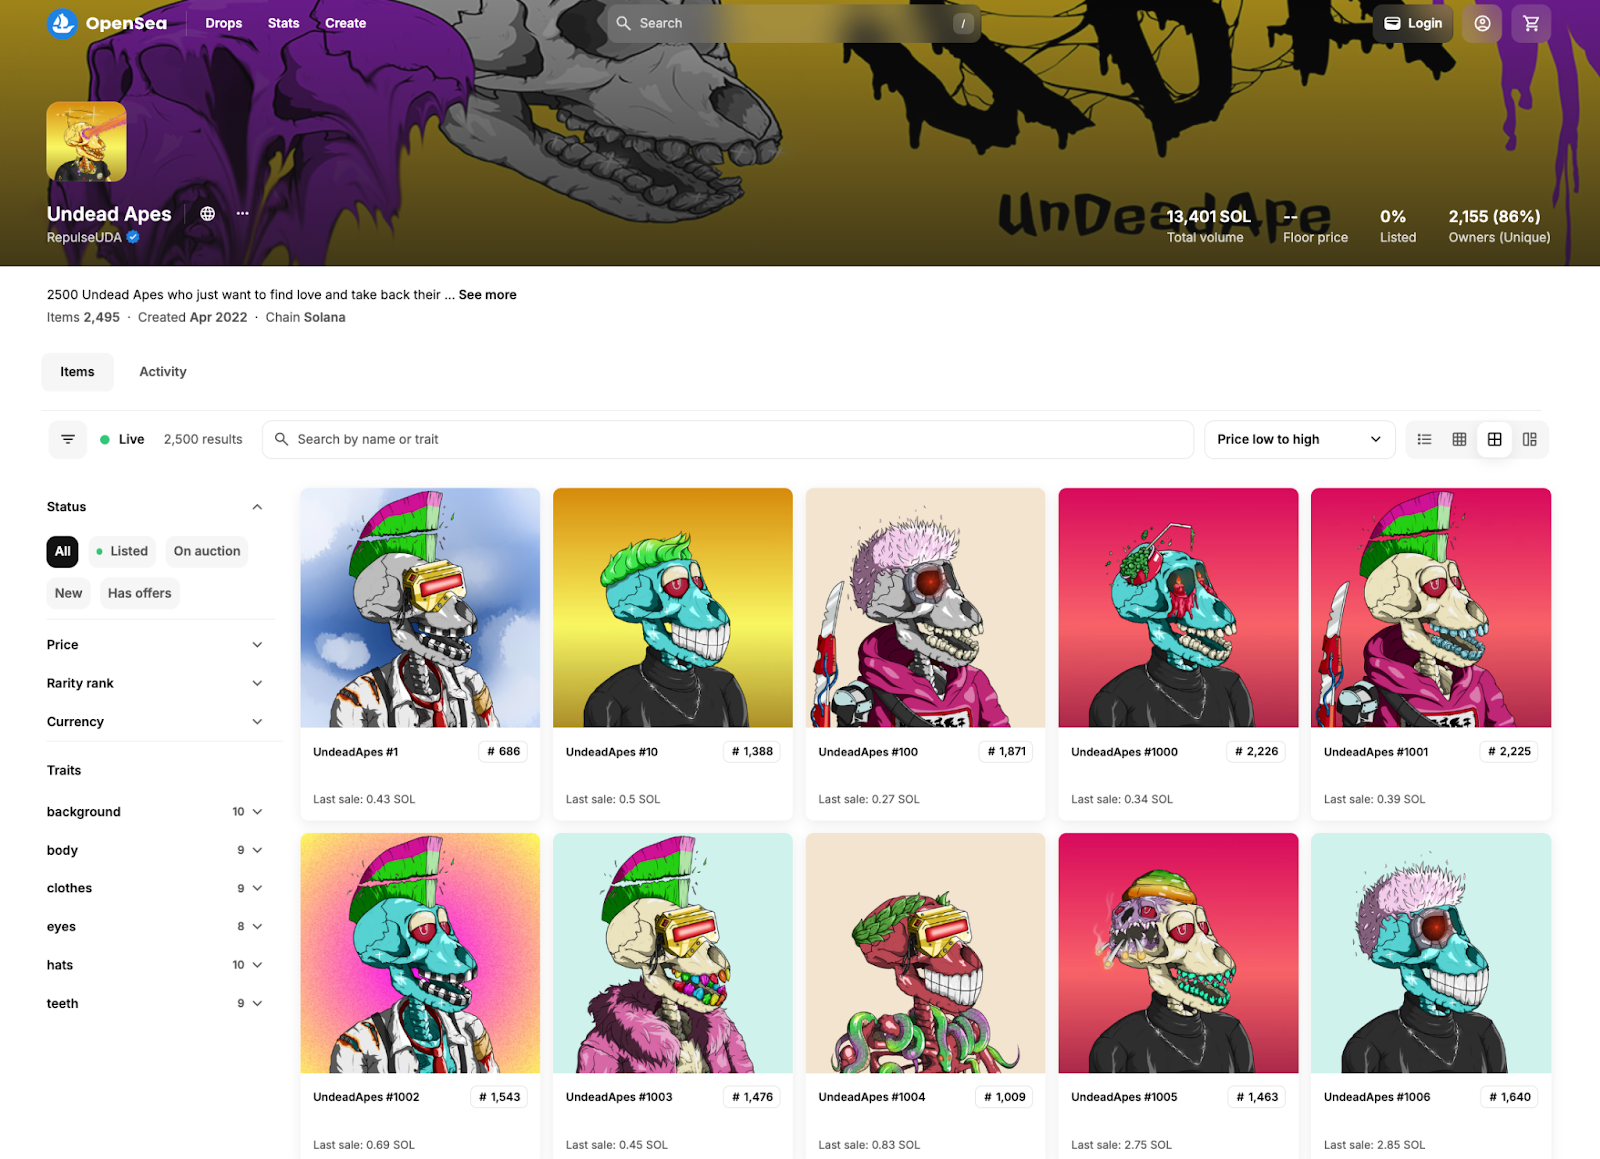Open the three-dot more options menu
1600x1159 pixels.
click(242, 213)
